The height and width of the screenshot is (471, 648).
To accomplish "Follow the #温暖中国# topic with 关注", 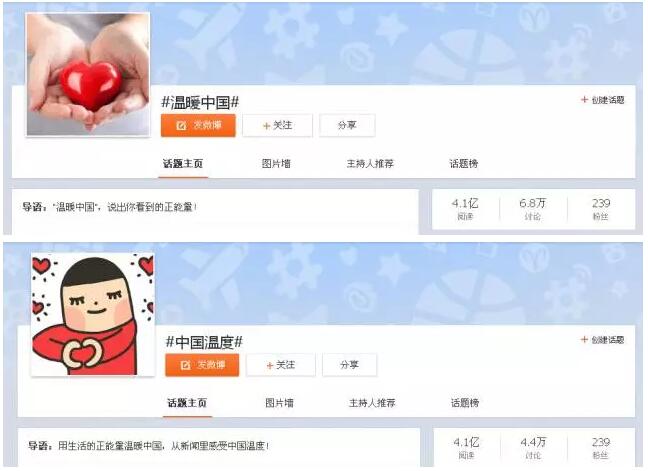I will (x=277, y=125).
